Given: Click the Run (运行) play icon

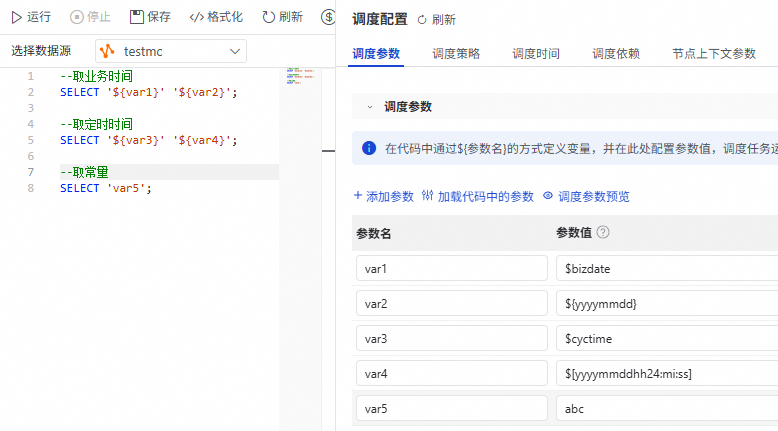Looking at the screenshot, I should point(16,17).
